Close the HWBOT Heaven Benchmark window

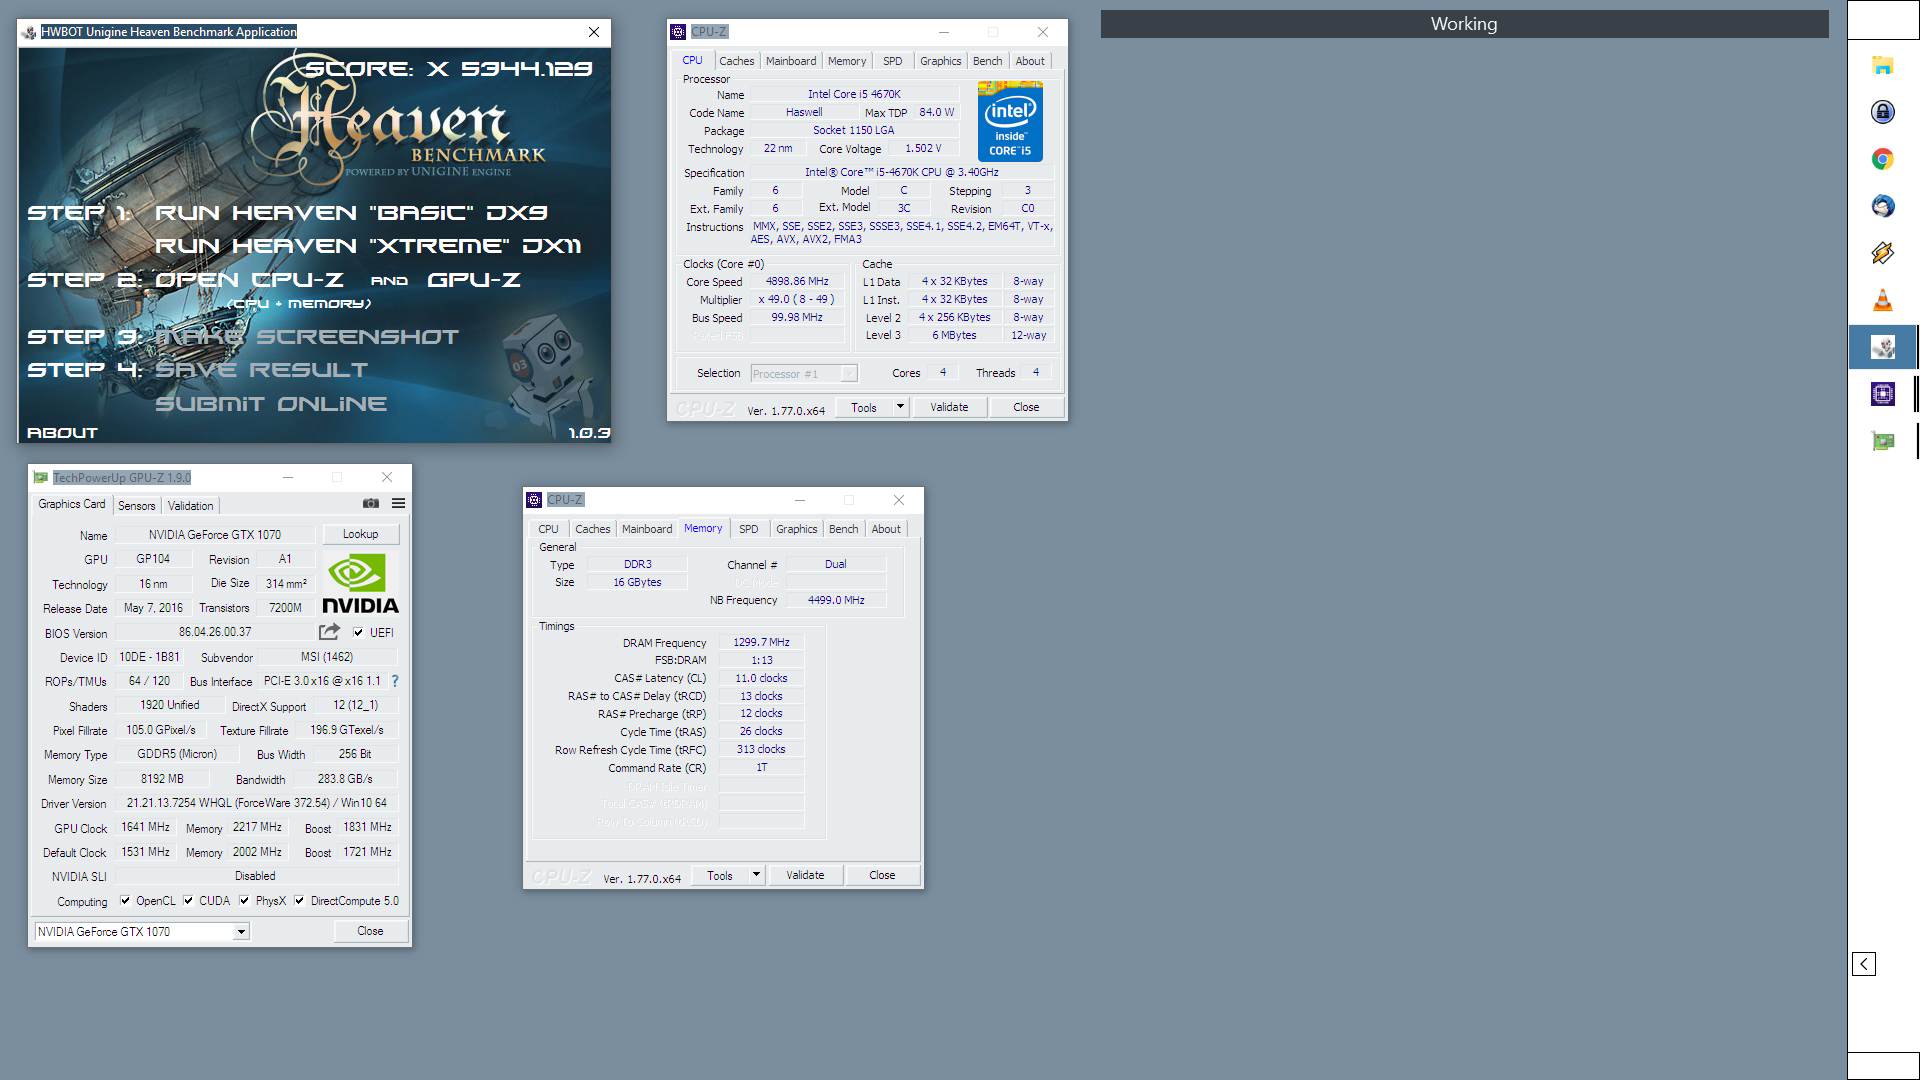point(593,32)
